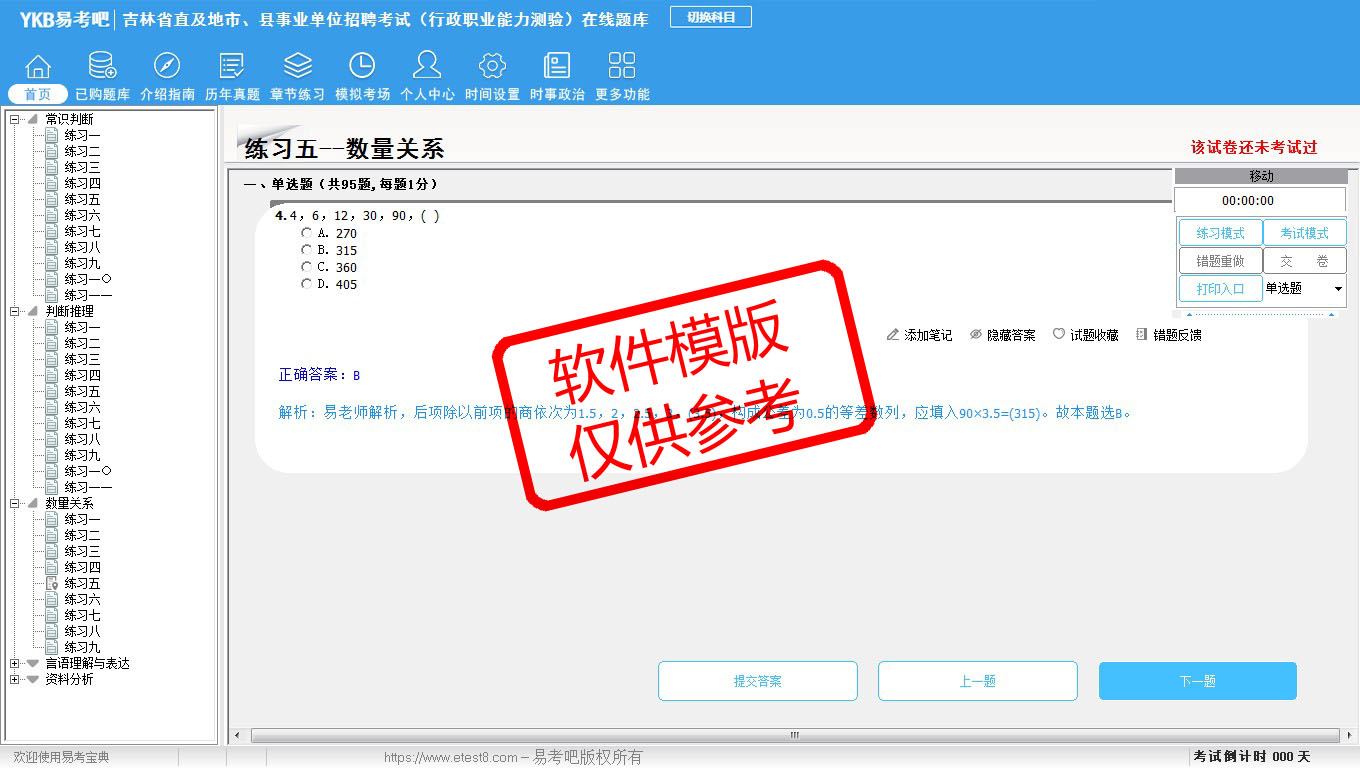Select the 章节练习 layers icon

click(x=297, y=67)
